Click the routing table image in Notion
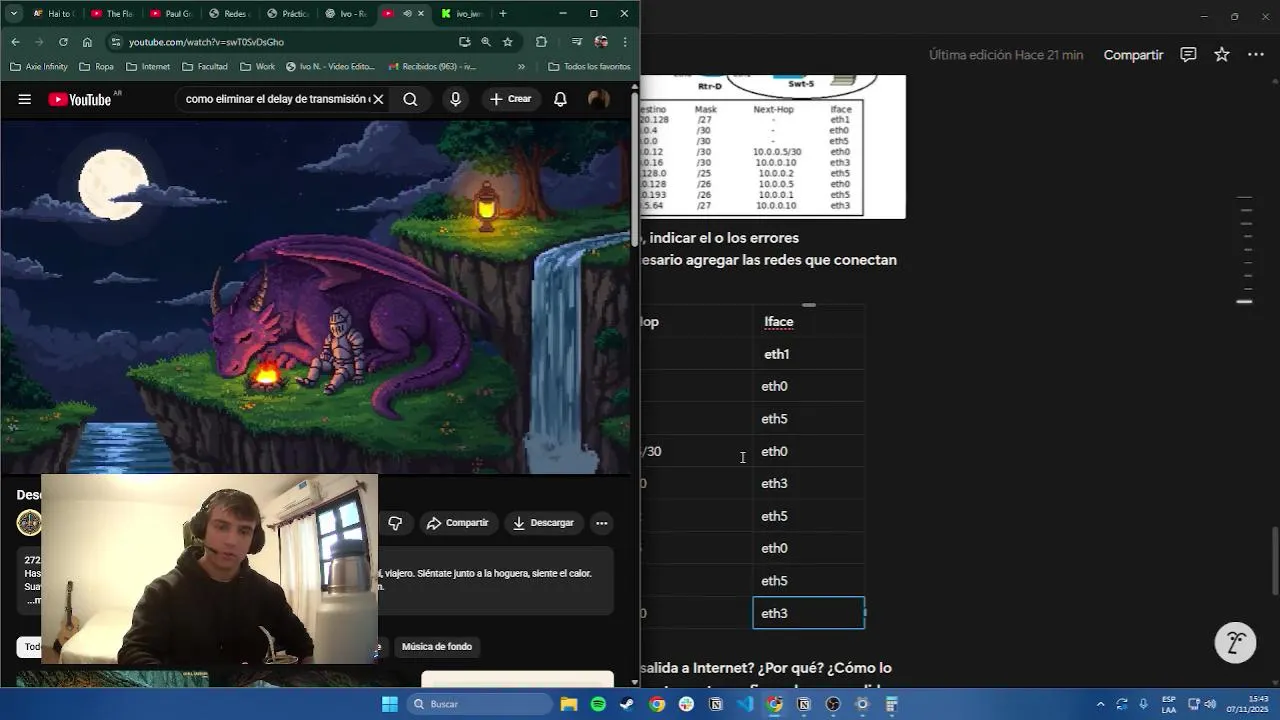 [773, 146]
